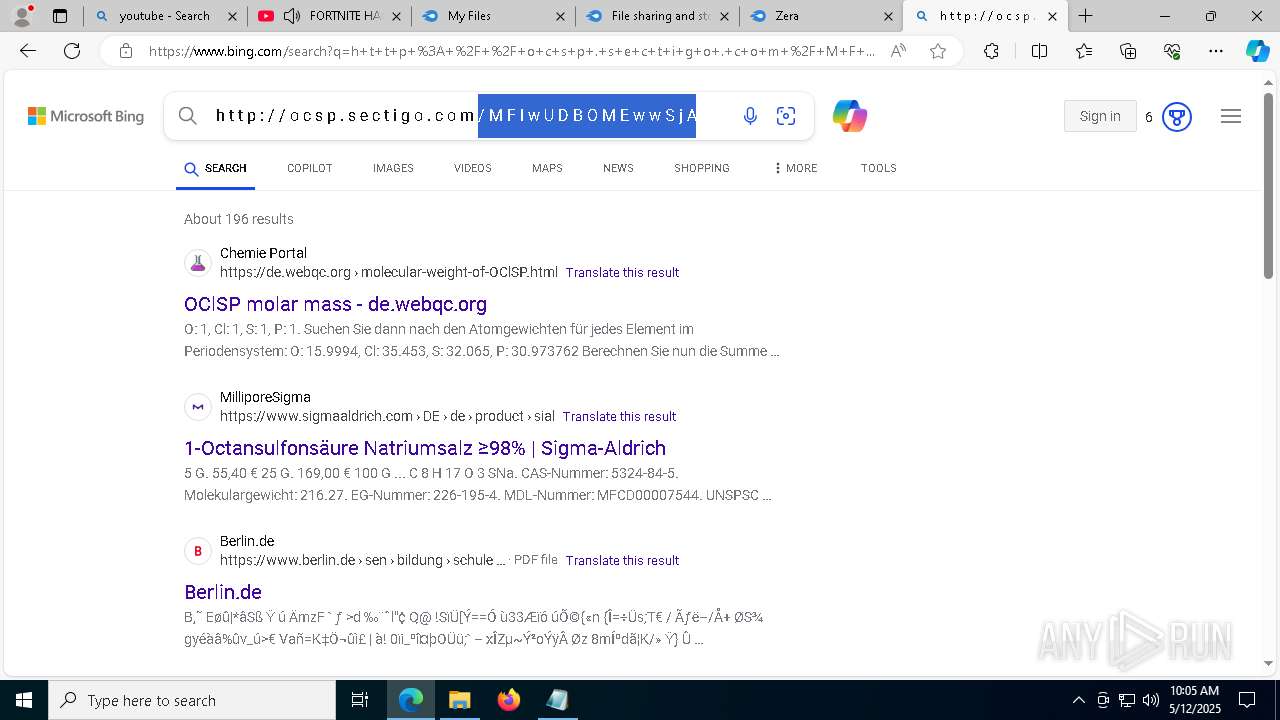Switch to the Zera tab

[x=820, y=16]
